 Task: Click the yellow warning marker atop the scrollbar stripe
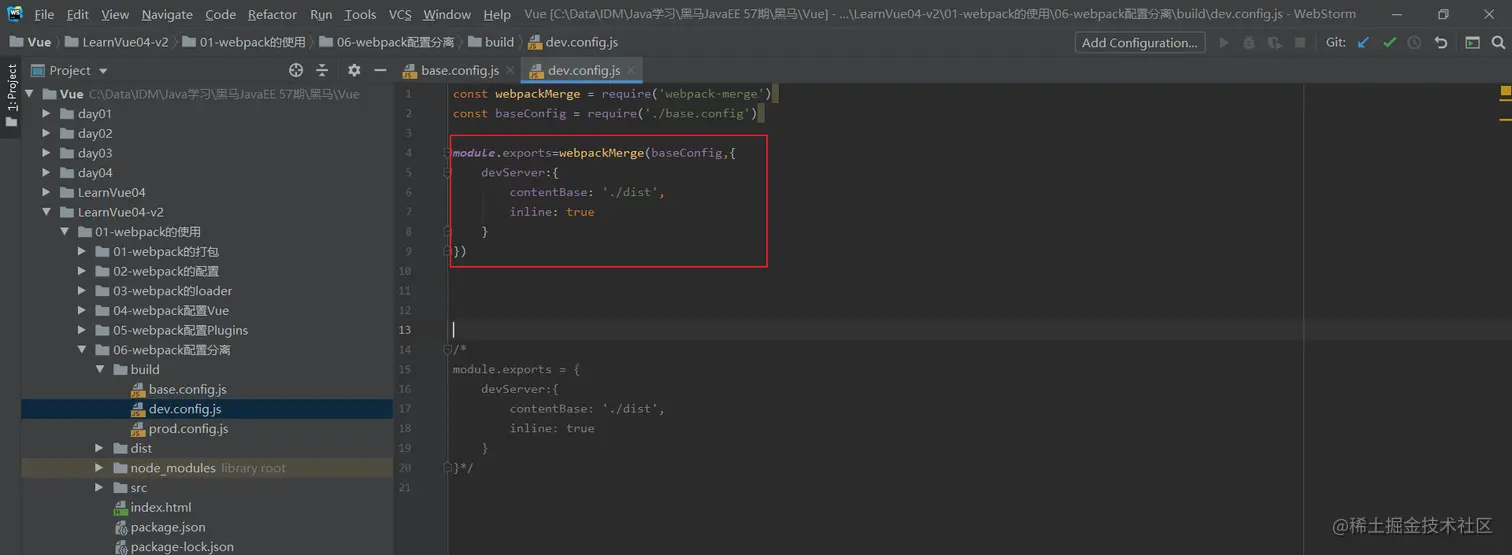click(1504, 91)
